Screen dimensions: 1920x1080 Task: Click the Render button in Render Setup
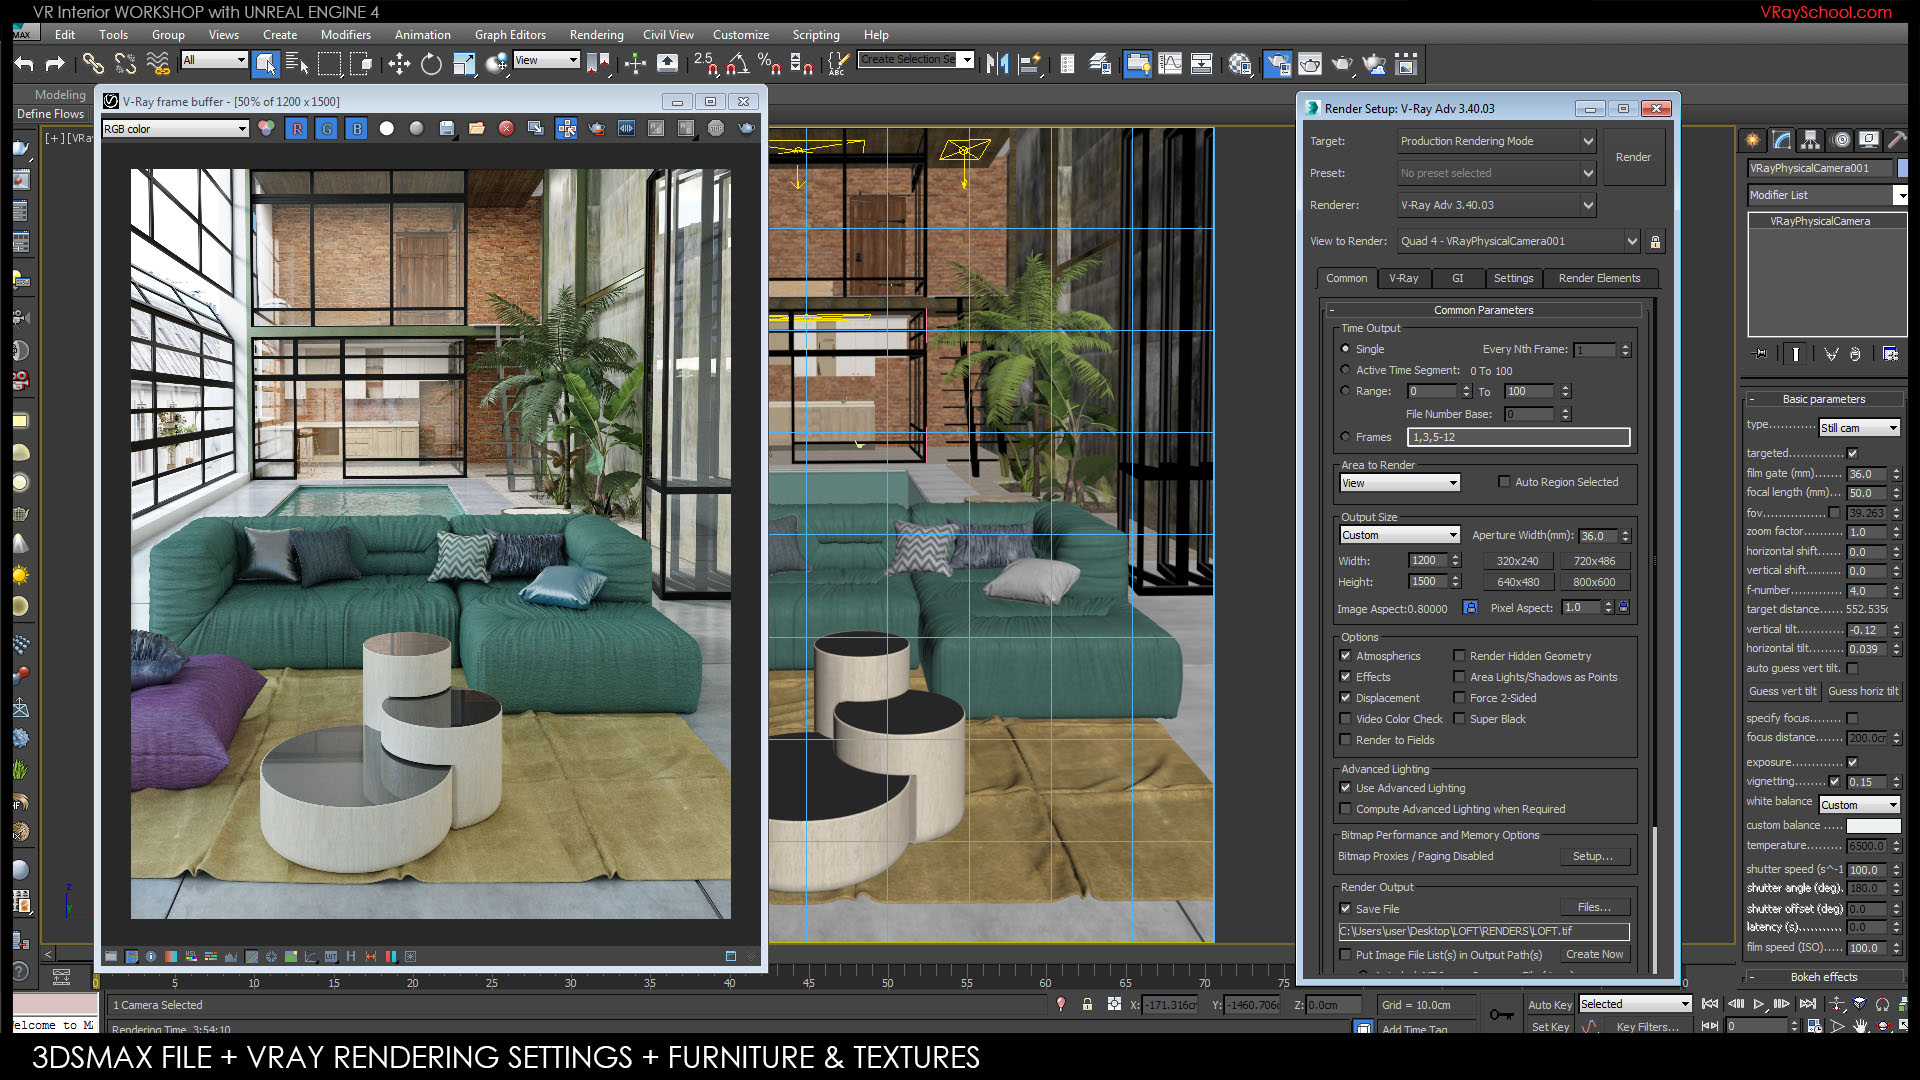[1631, 157]
